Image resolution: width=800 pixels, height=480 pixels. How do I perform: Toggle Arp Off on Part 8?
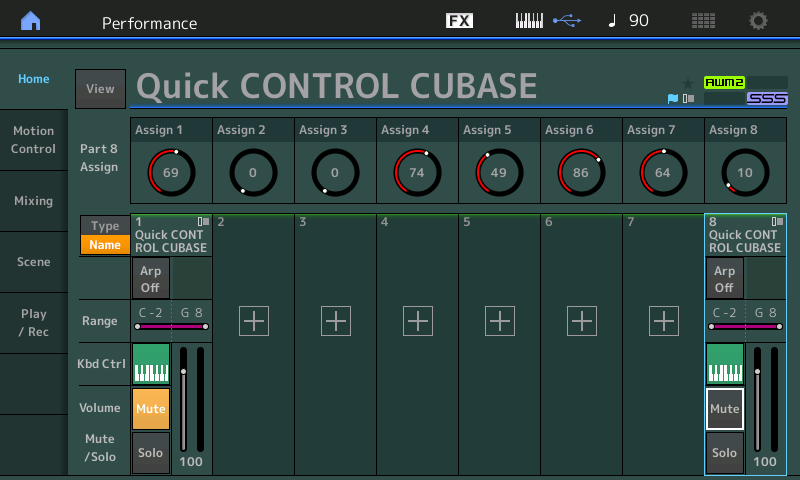click(724, 279)
